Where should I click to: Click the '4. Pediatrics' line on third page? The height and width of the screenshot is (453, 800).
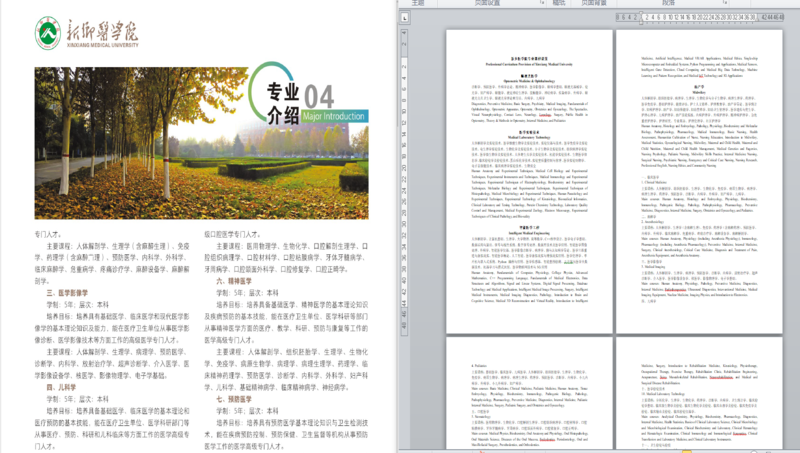(x=479, y=366)
